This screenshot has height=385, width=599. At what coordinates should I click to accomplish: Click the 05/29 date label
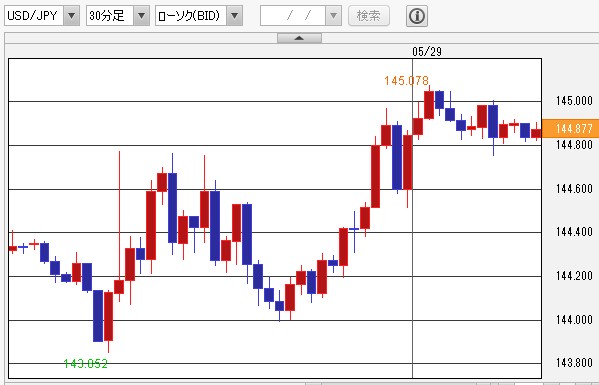coord(427,52)
